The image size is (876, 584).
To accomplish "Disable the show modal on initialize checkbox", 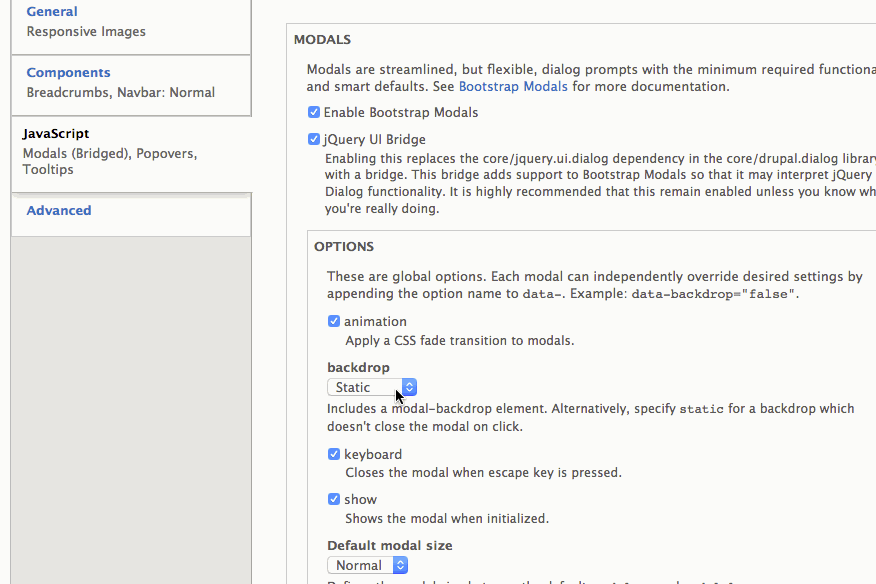I will pyautogui.click(x=333, y=499).
